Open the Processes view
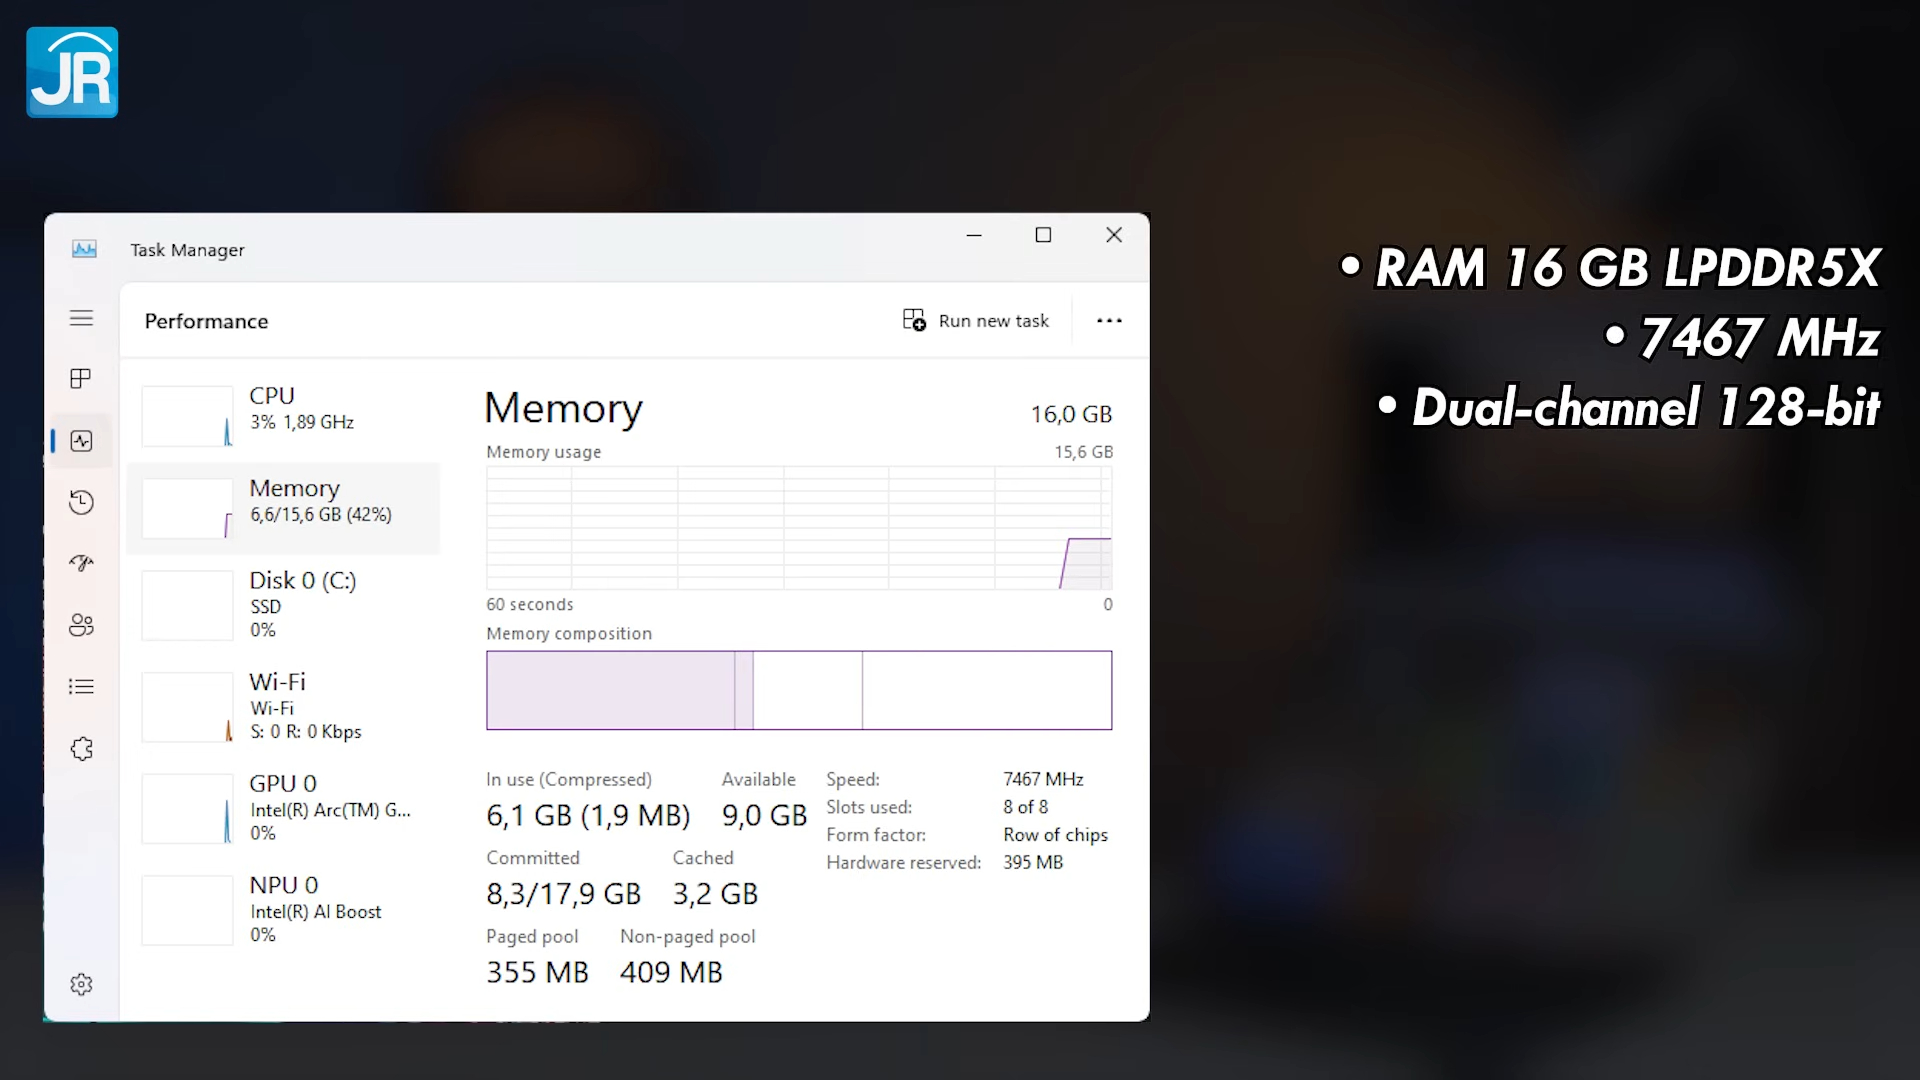The width and height of the screenshot is (1920, 1080). click(x=81, y=378)
